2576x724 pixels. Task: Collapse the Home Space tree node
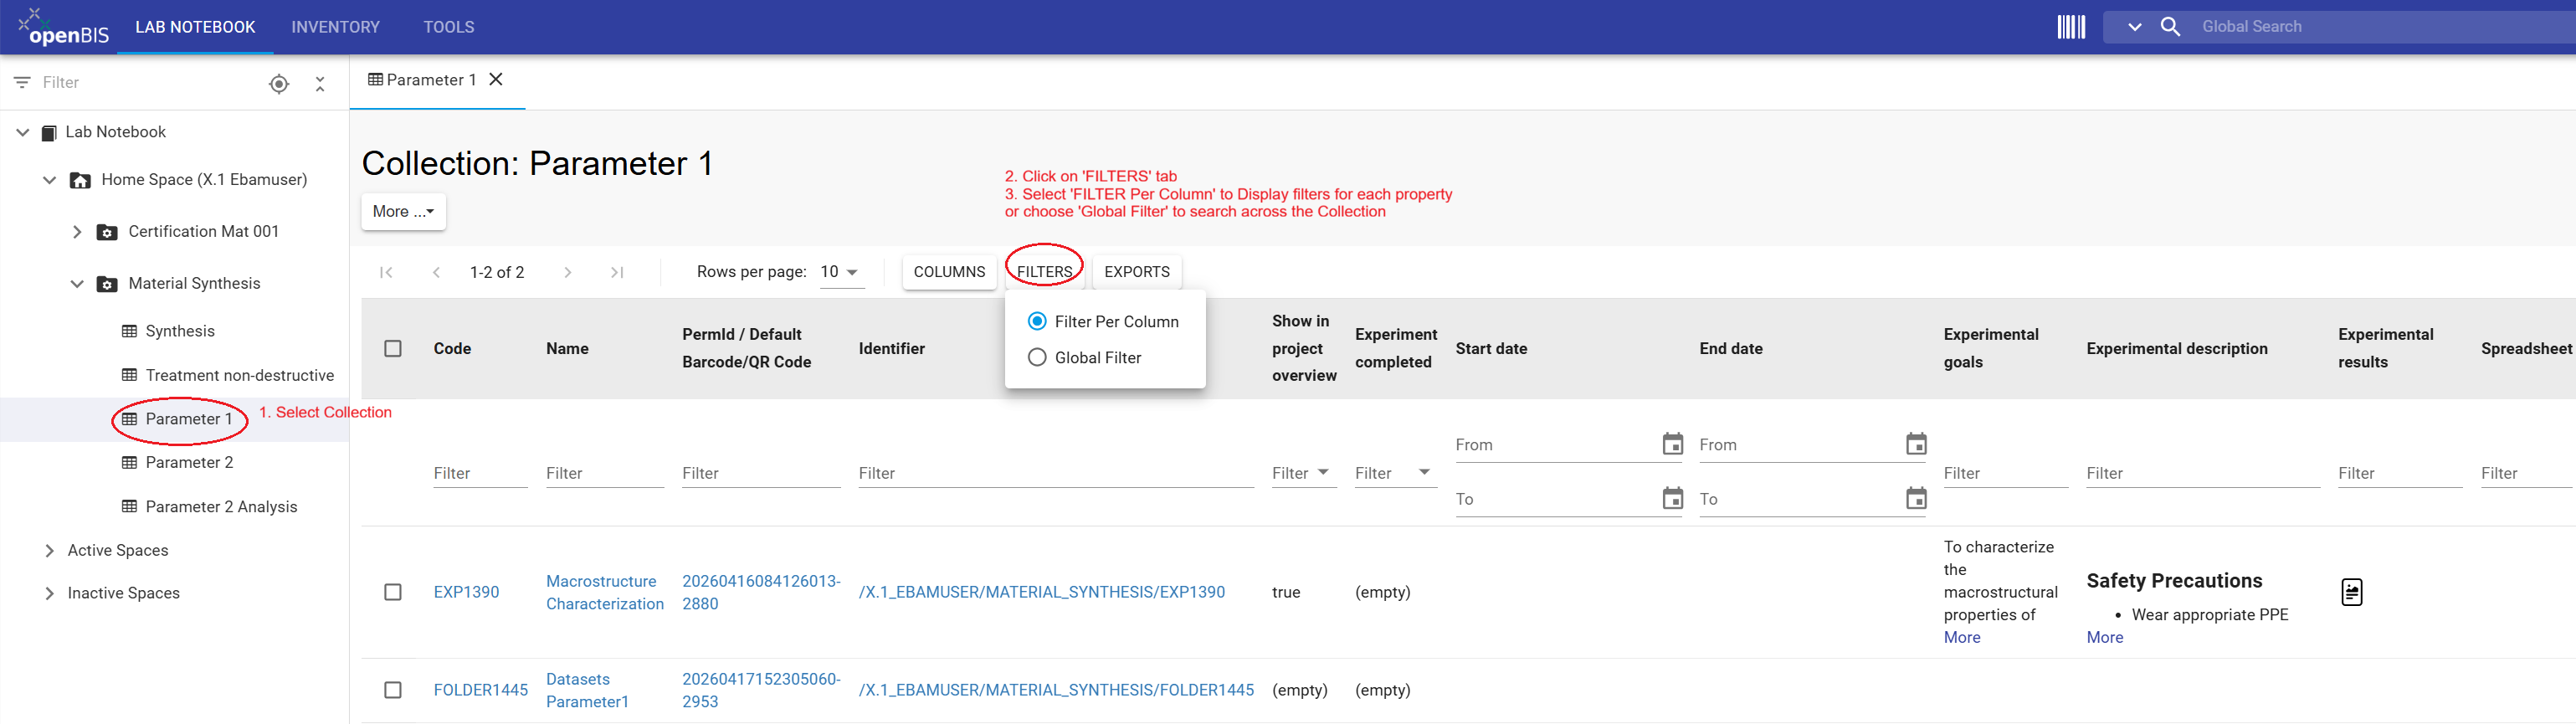pyautogui.click(x=49, y=180)
